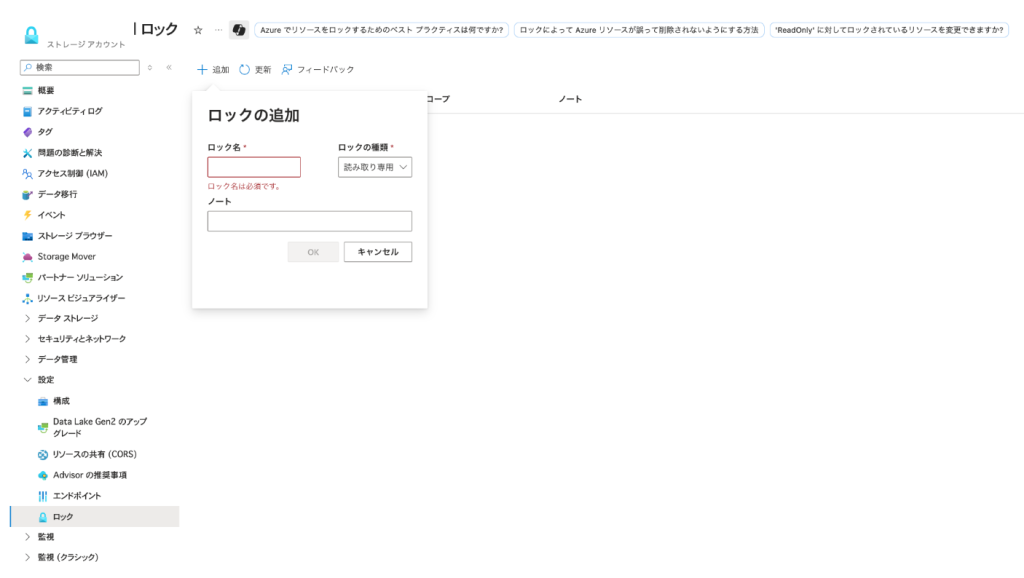This screenshot has width=1024, height=578.
Task: Click the ロック名 text field
Action: pos(254,168)
